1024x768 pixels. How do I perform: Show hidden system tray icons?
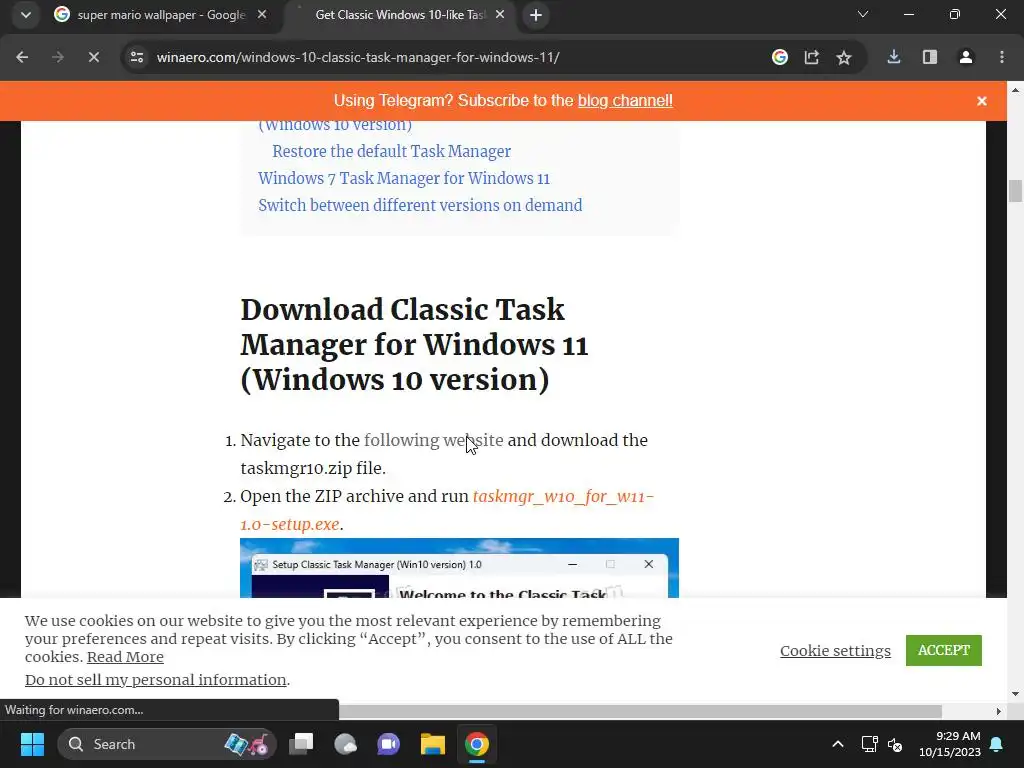(838, 744)
